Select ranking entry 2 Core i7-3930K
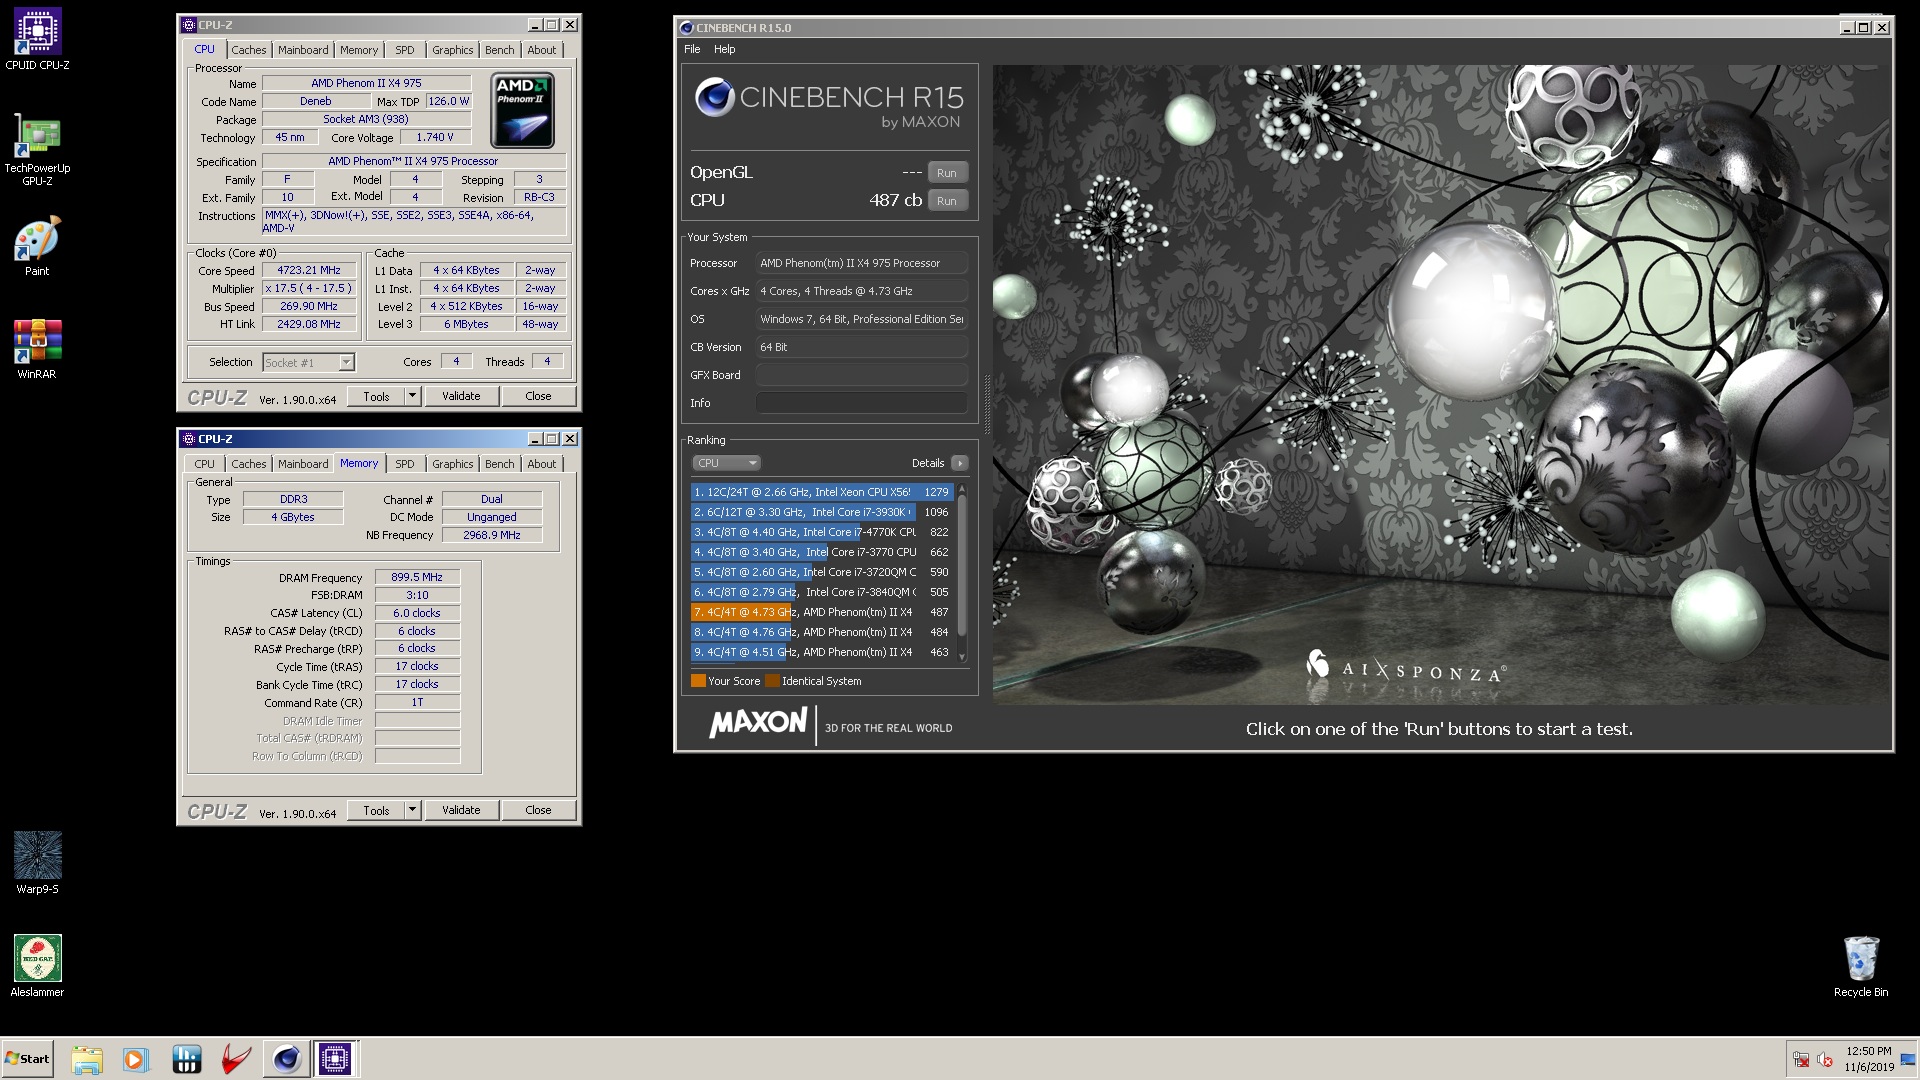This screenshot has width=1920, height=1080. (821, 512)
